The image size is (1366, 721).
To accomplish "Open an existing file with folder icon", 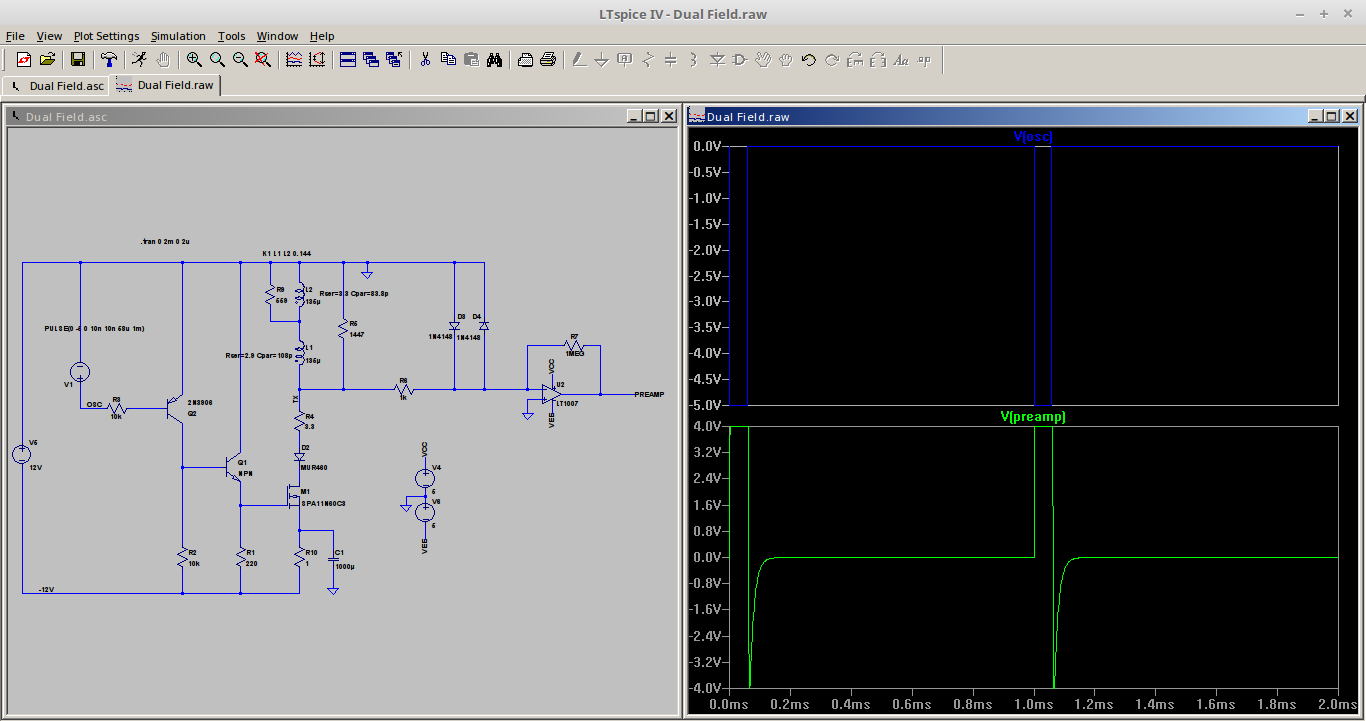I will point(47,60).
